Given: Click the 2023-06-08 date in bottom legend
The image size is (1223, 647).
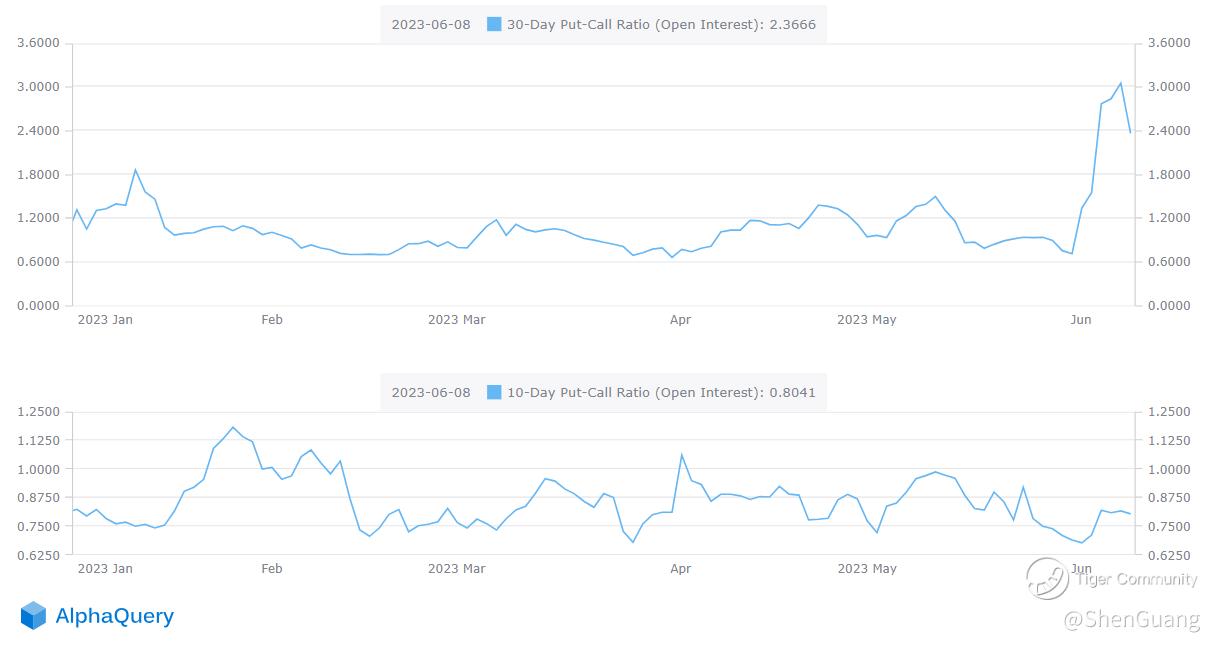Looking at the screenshot, I should [431, 392].
